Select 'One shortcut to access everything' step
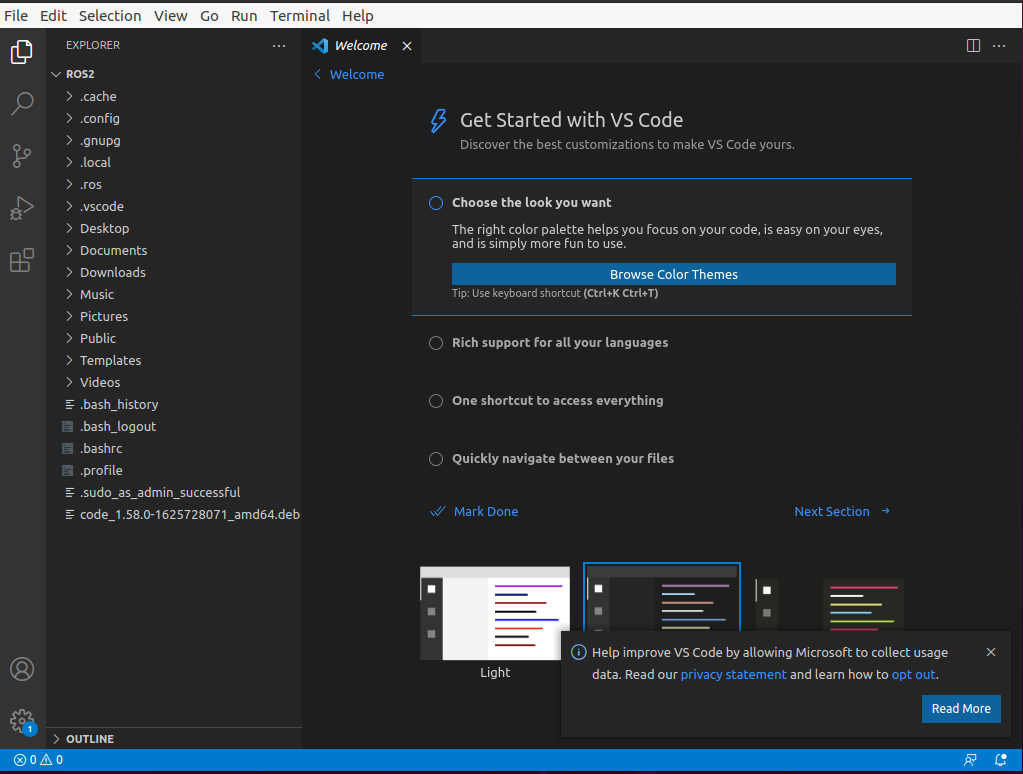1023x774 pixels. 557,401
